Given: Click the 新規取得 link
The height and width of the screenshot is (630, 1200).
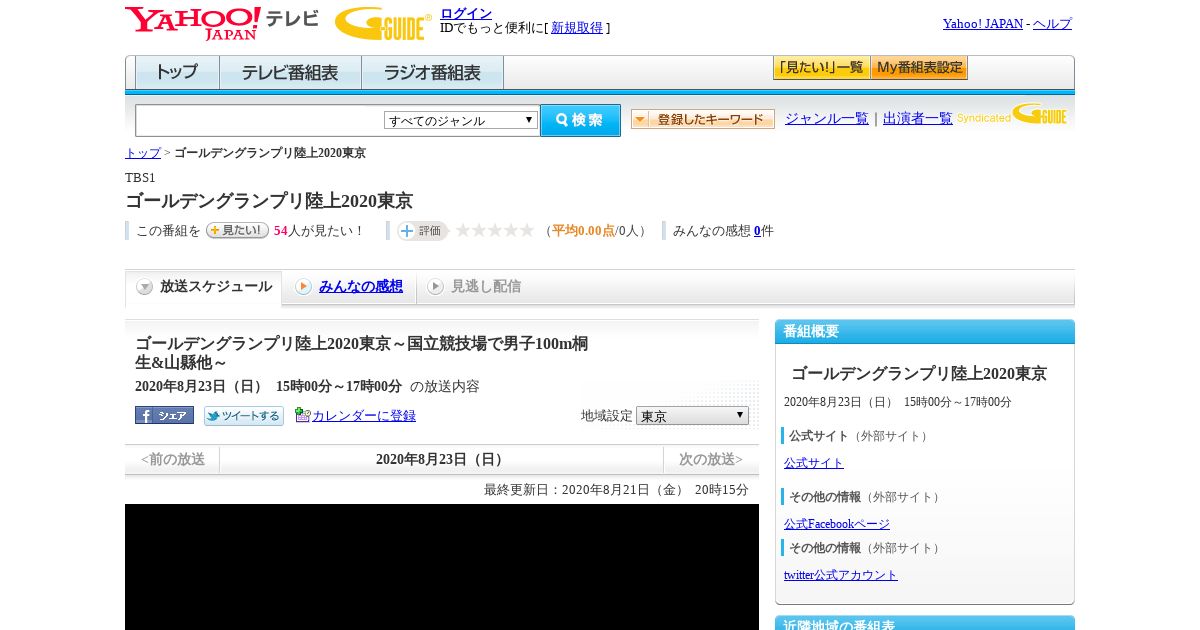Looking at the screenshot, I should (x=577, y=28).
